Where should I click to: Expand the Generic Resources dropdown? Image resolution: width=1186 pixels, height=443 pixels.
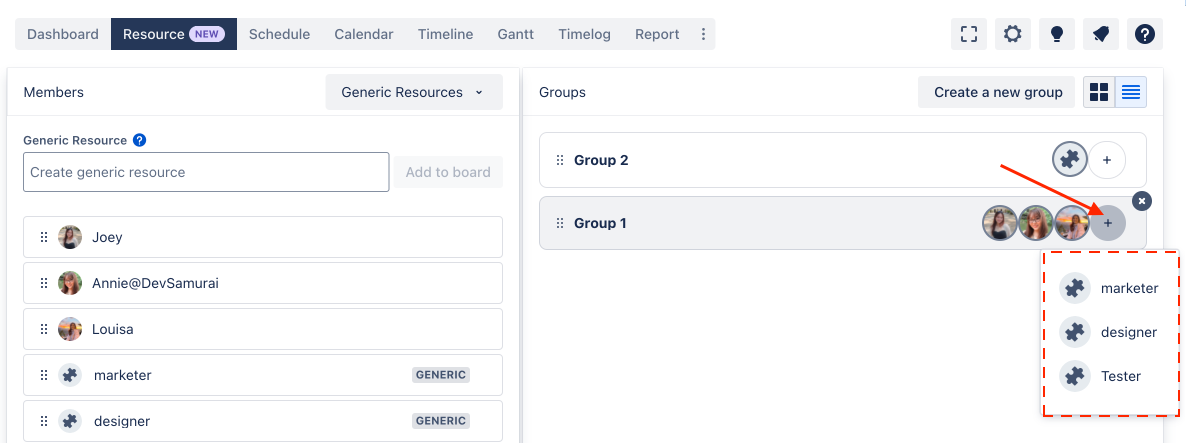[414, 92]
